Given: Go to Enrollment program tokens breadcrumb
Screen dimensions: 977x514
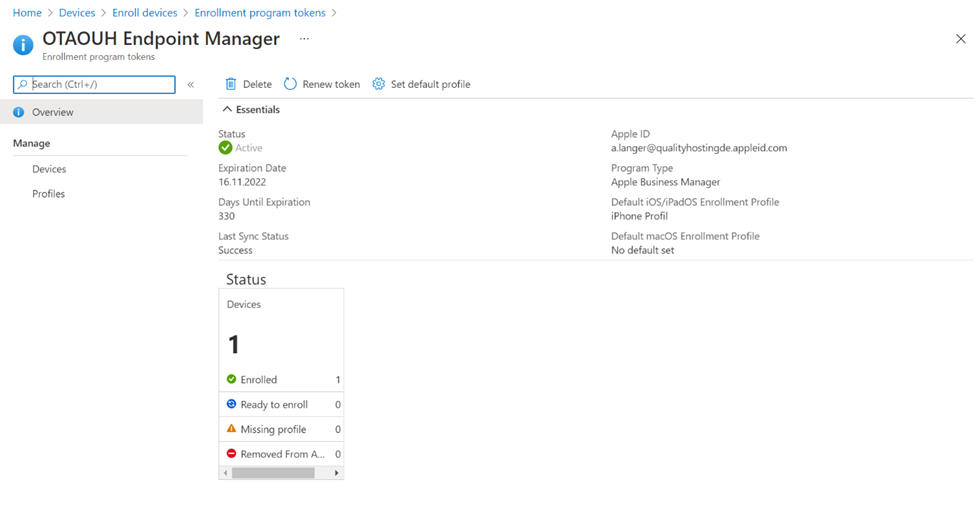Looking at the screenshot, I should 260,12.
